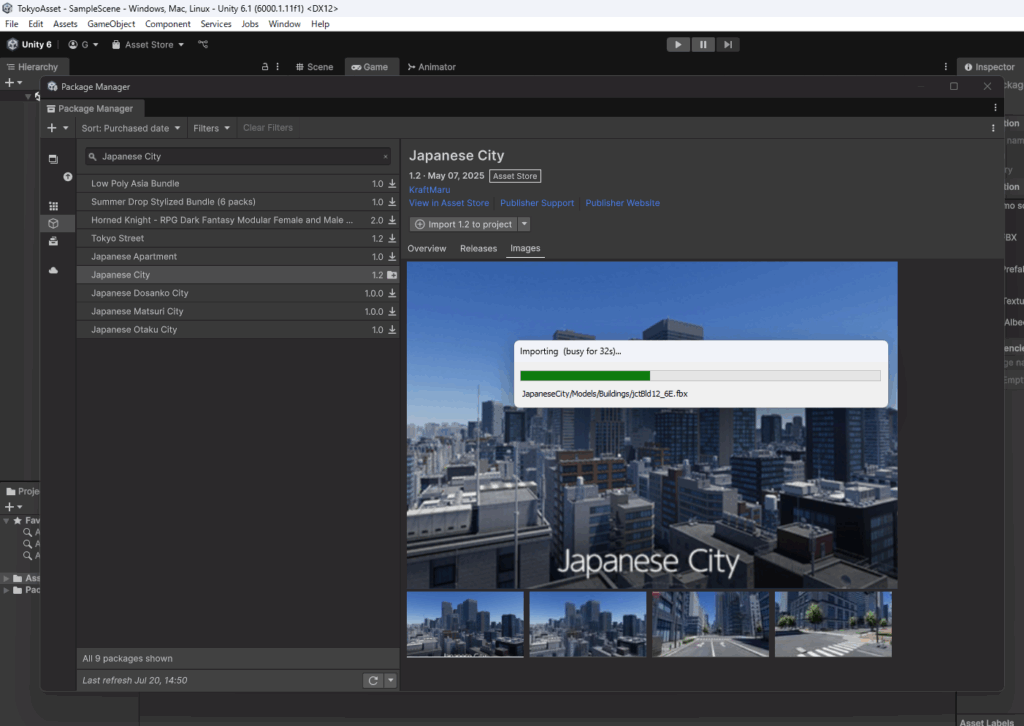
Task: Collapse the Favorites tree in Project panel
Action: point(6,521)
